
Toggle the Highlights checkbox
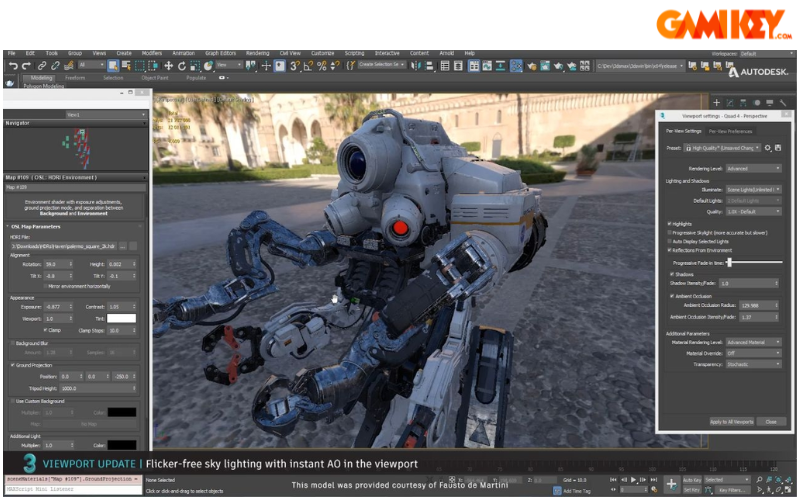pos(670,224)
